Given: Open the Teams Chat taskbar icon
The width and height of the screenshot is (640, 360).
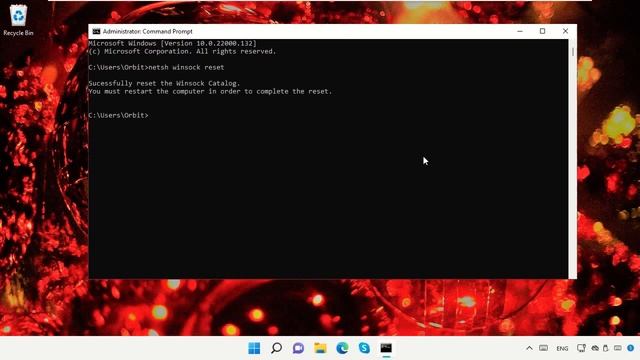Looking at the screenshot, I should [x=298, y=348].
